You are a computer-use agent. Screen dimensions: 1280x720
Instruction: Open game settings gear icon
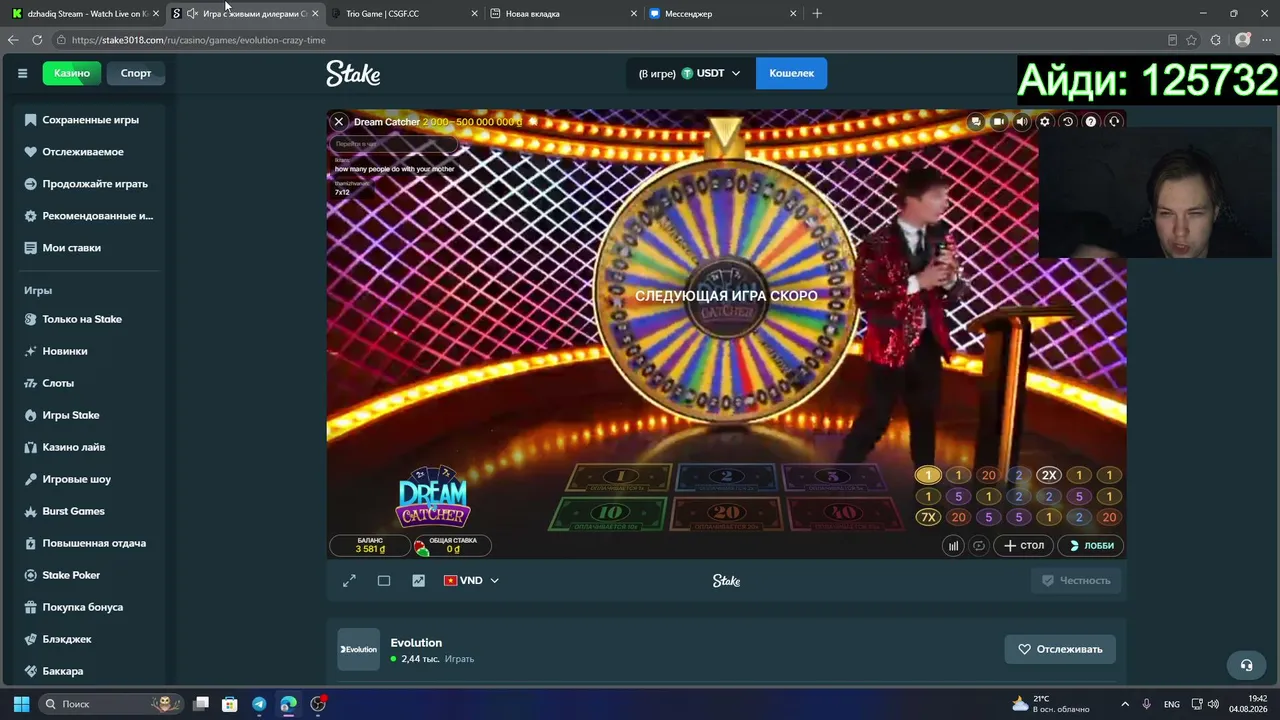point(1045,121)
